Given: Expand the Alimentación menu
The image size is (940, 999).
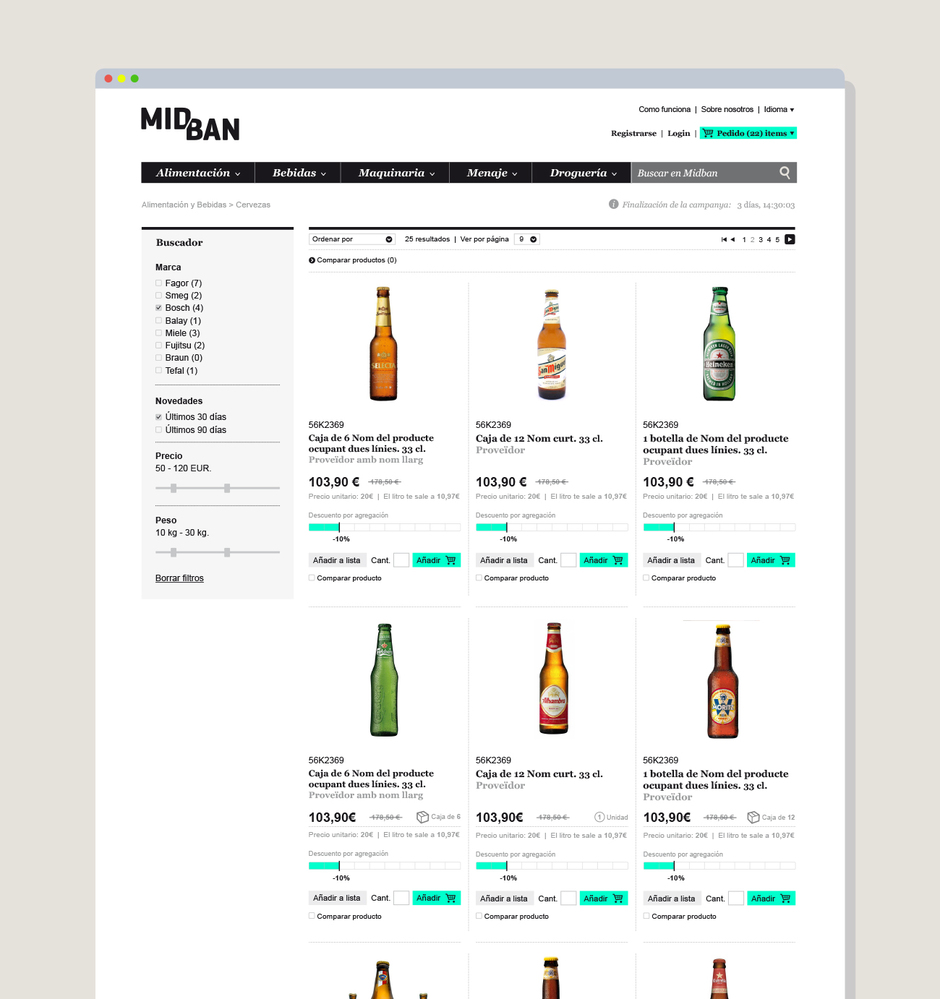Looking at the screenshot, I should [198, 173].
